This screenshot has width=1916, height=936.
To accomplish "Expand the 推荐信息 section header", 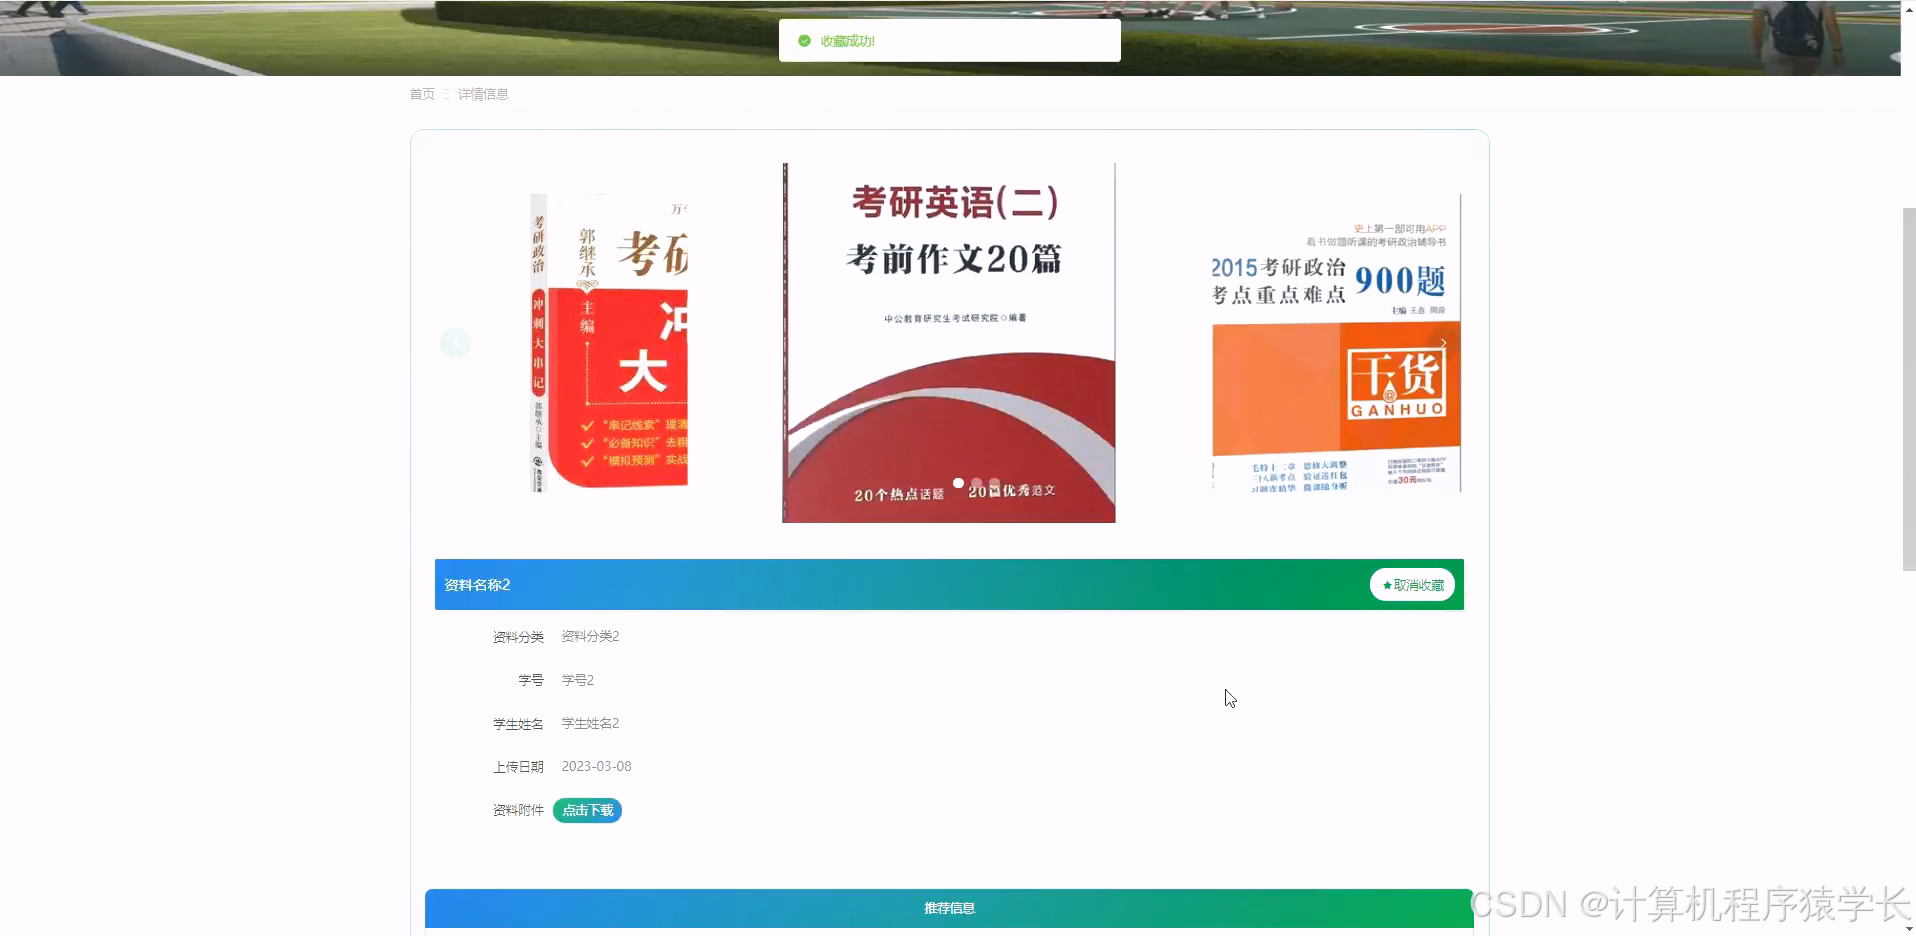I will point(948,908).
